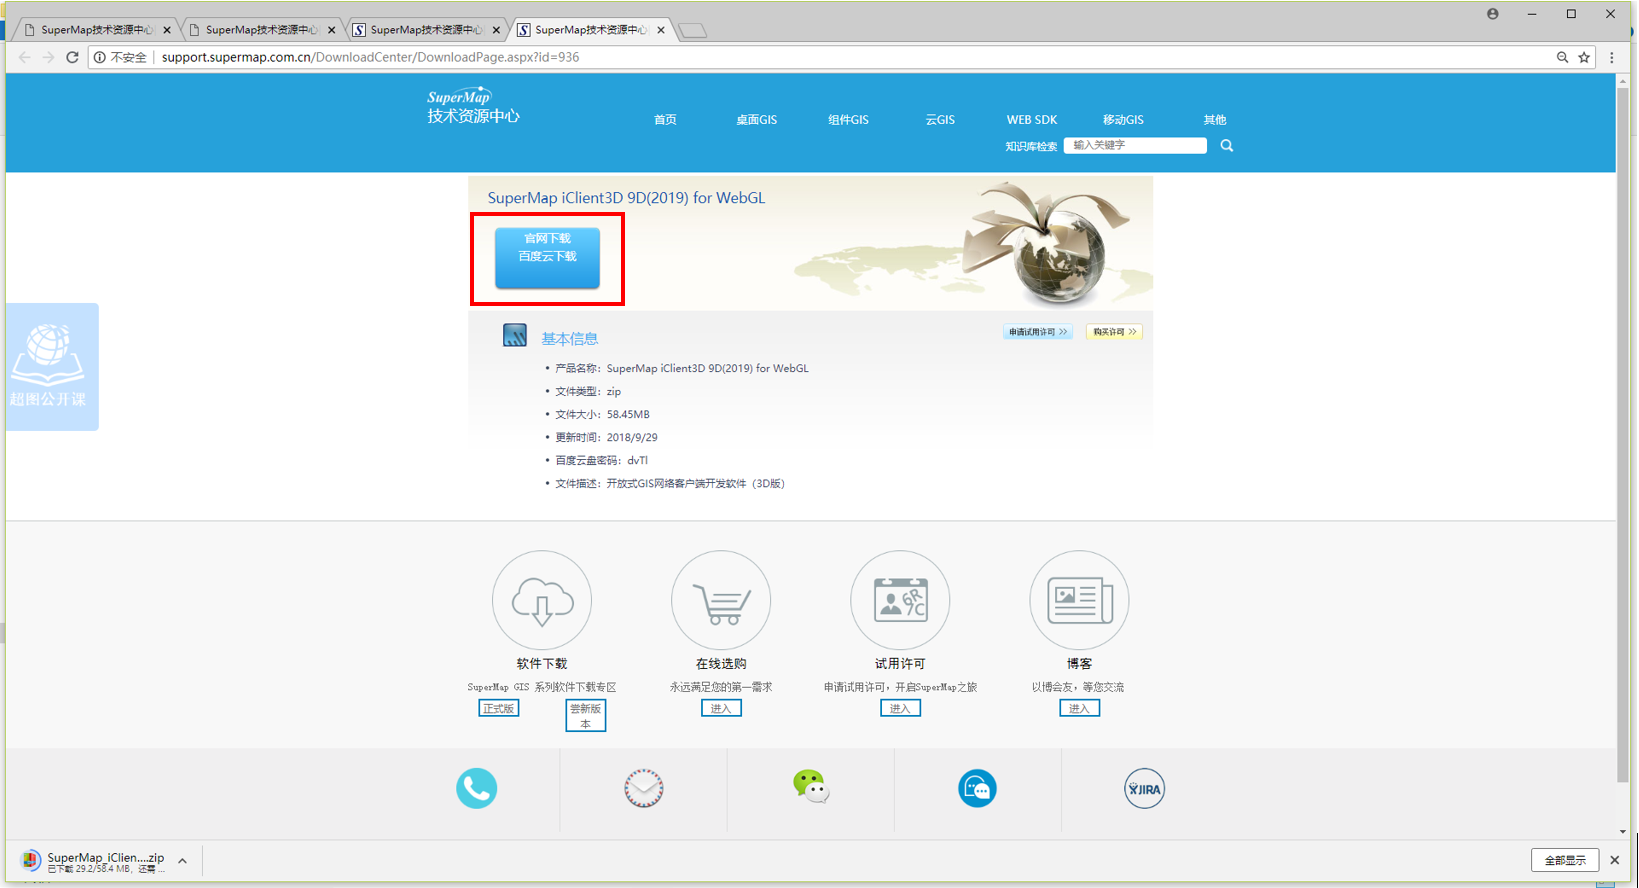Click the 全部显示 downloads button
This screenshot has width=1639, height=888.
click(1565, 860)
